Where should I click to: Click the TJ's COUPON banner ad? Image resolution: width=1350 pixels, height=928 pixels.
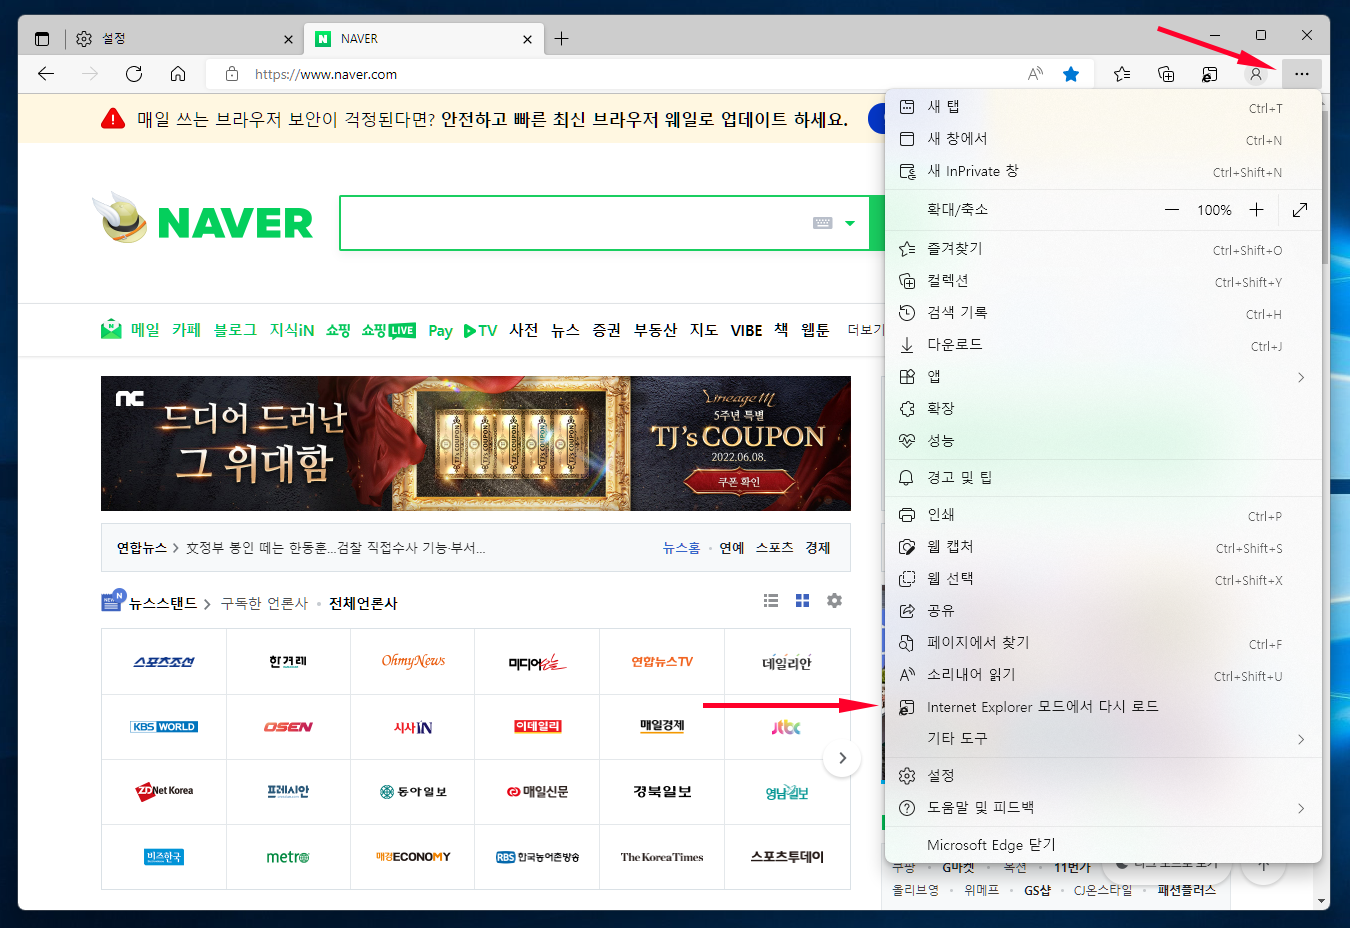[x=476, y=443]
